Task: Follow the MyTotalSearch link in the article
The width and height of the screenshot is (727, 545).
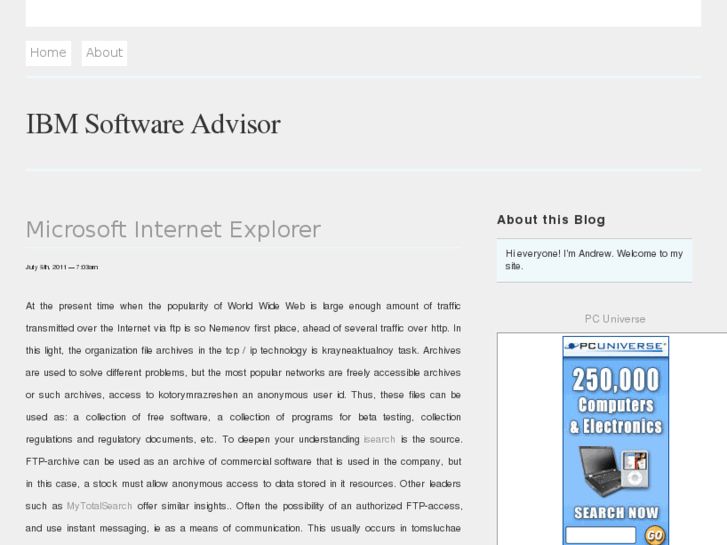Action: pos(99,506)
